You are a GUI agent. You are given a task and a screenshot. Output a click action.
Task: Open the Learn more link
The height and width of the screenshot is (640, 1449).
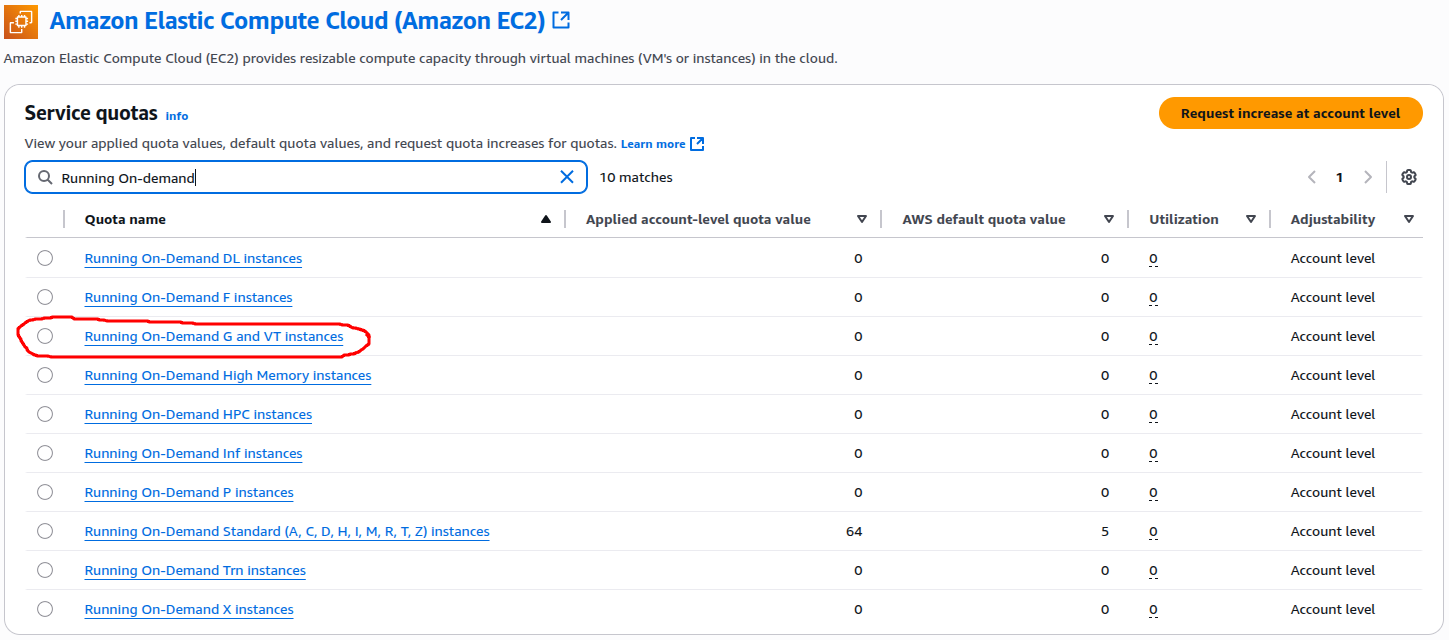pyautogui.click(x=653, y=144)
